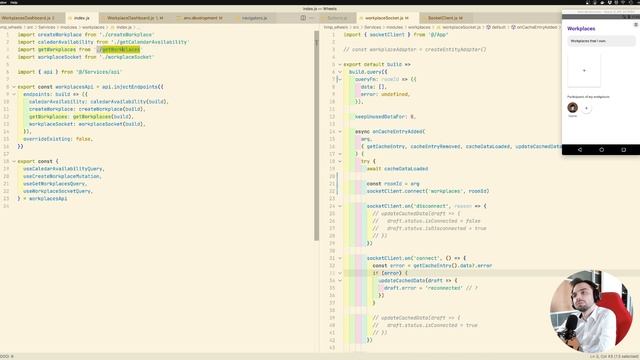Switch to the index.js tab
Image resolution: width=640 pixels, height=360 pixels.
(x=82, y=18)
